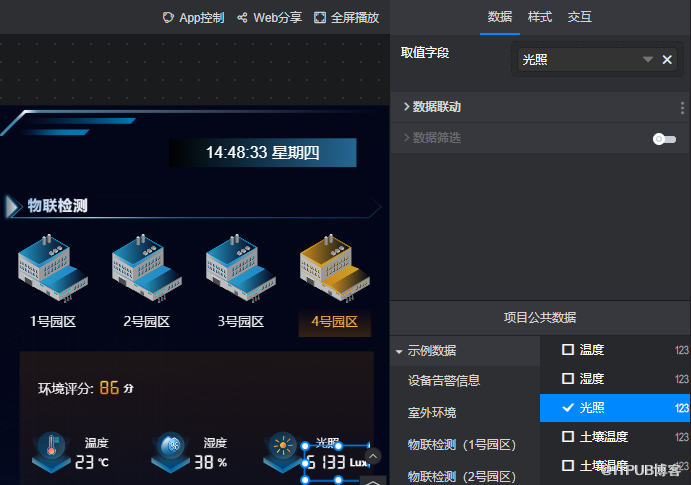
Task: Switch to the 样式 tab
Action: [540, 17]
